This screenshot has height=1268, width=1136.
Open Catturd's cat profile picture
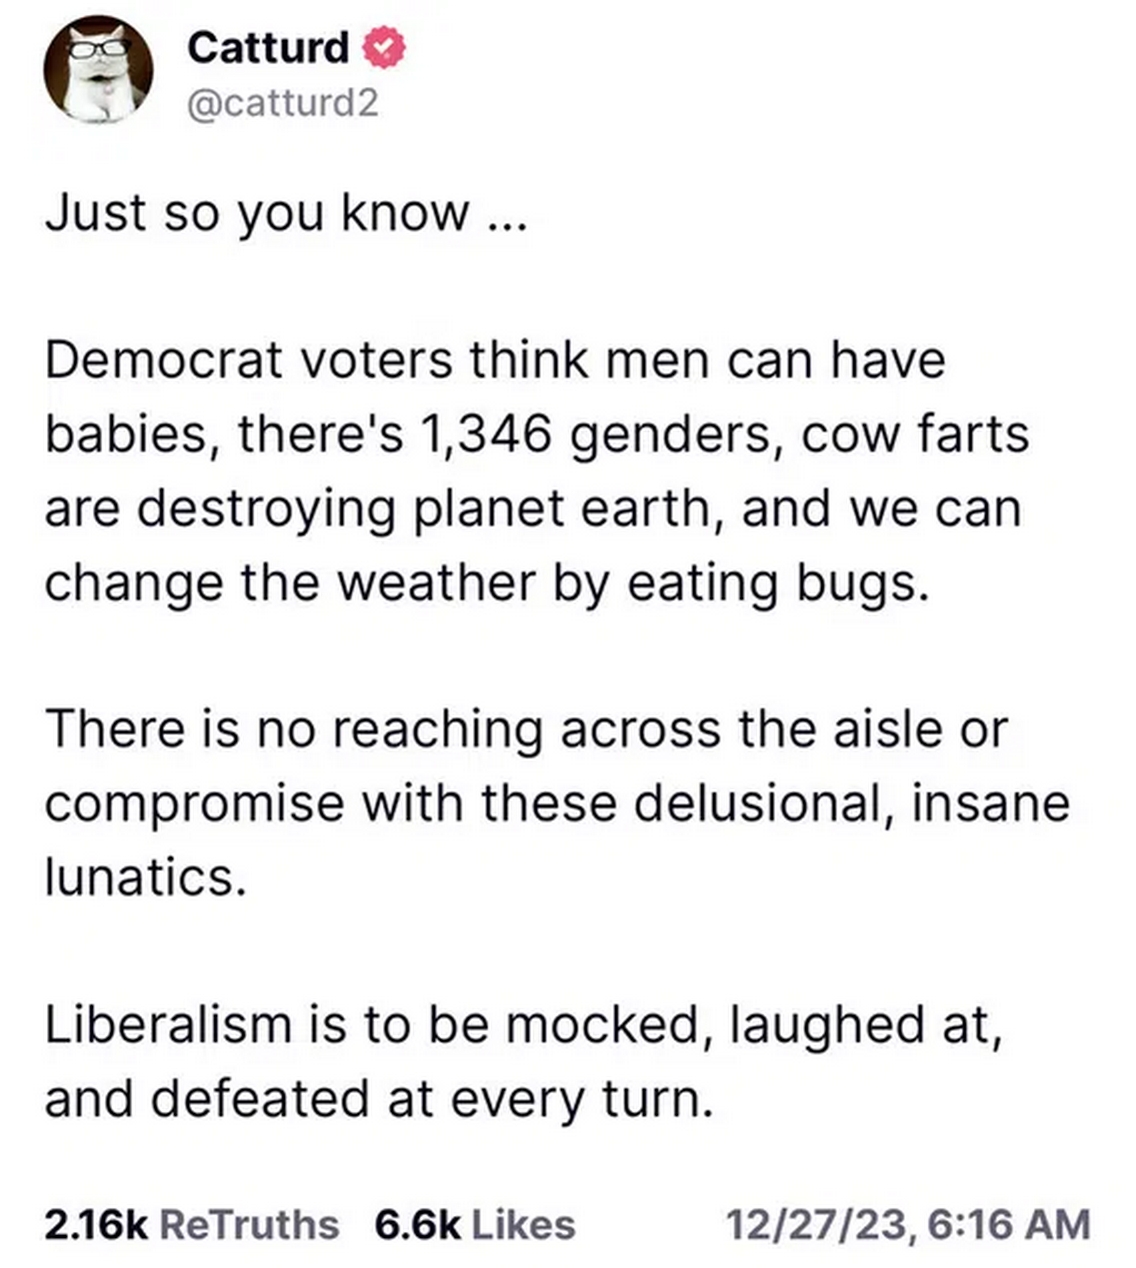(98, 70)
